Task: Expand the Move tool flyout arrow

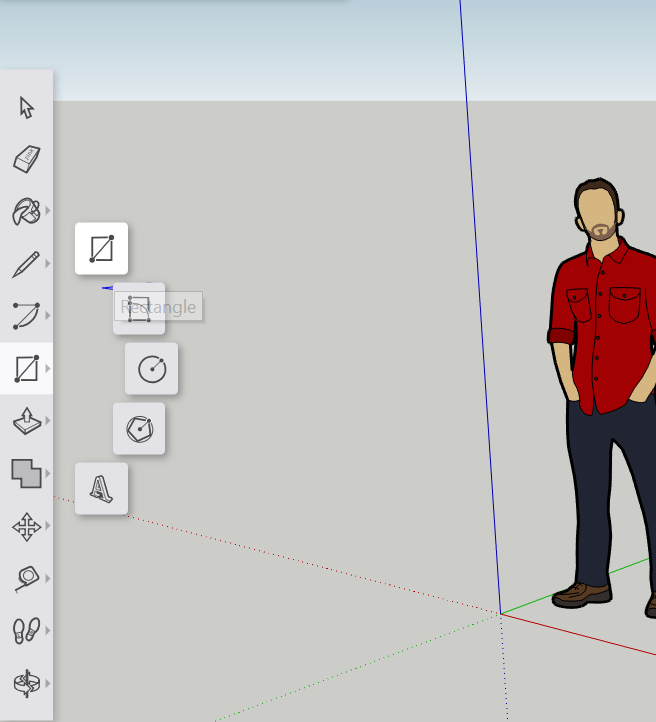Action: click(48, 526)
